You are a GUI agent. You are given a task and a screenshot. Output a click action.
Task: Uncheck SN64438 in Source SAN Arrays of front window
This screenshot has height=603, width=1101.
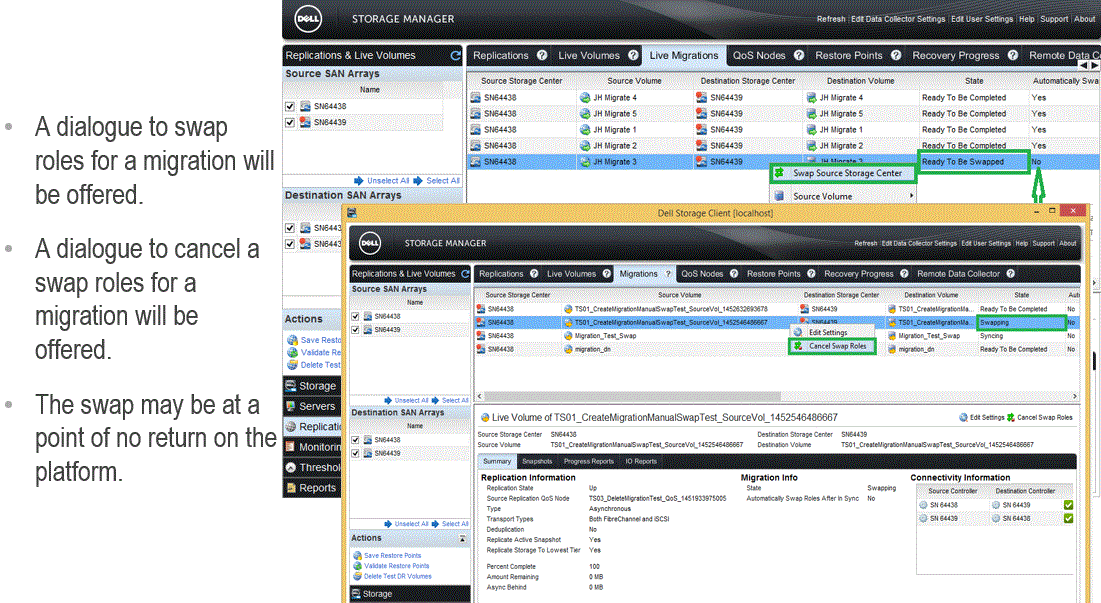tap(355, 317)
